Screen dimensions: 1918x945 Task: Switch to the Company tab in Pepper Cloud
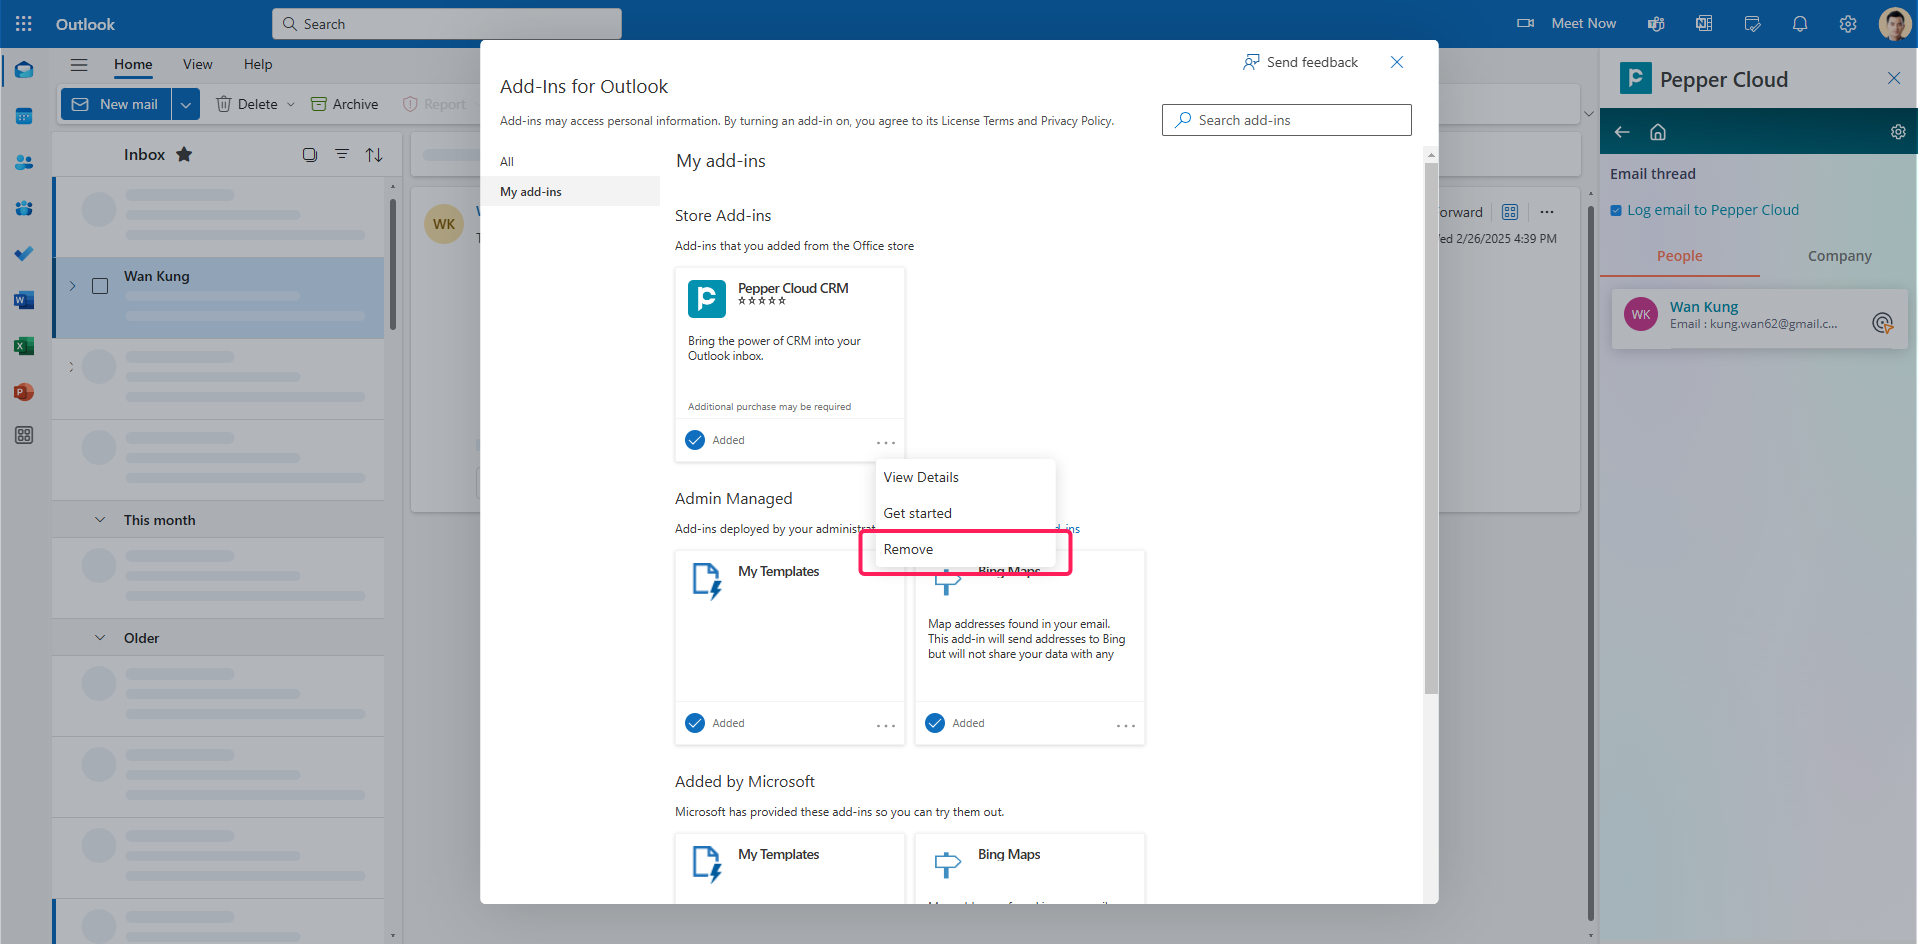[1838, 256]
